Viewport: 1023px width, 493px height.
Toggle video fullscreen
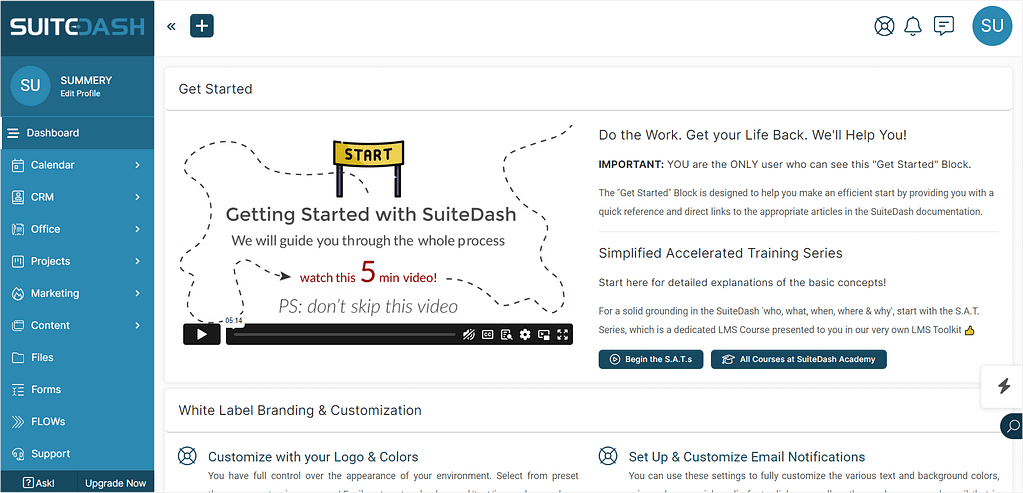(x=563, y=335)
